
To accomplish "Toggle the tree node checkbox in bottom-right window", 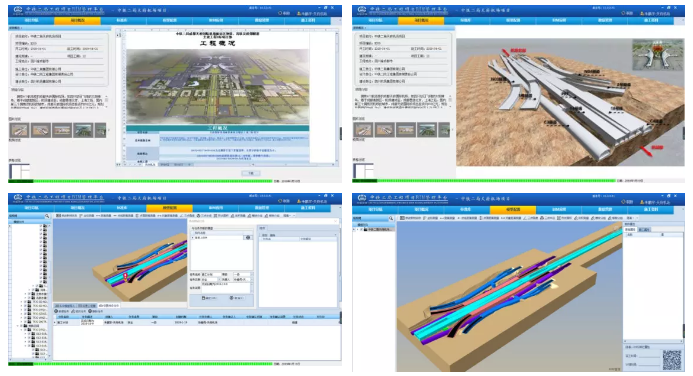I will [x=361, y=230].
